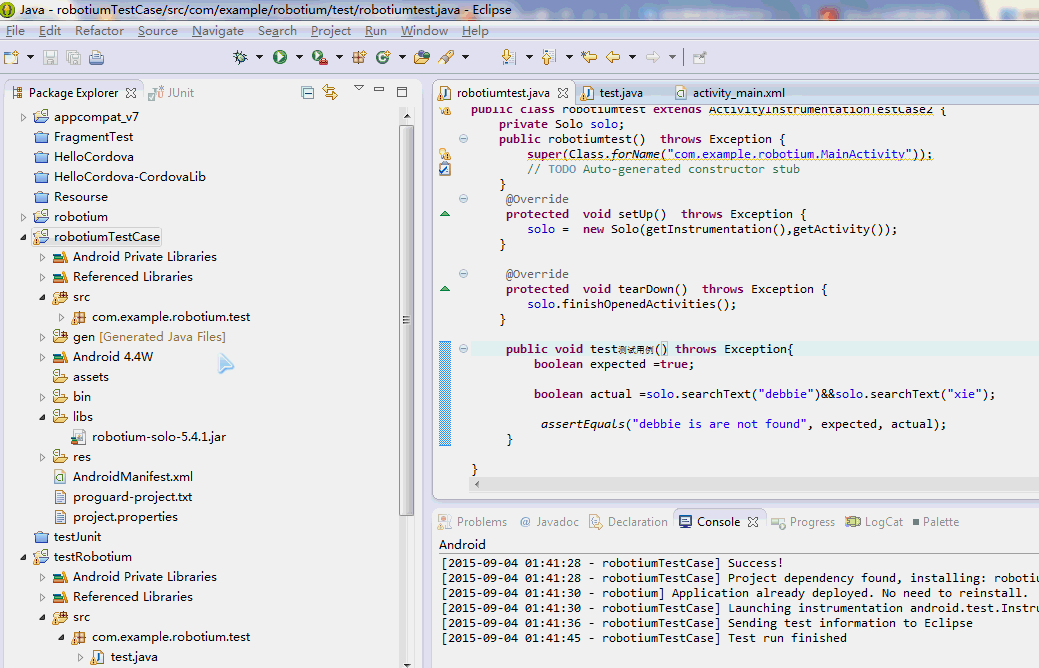Click the Open Type folder icon
Viewport: 1039px width, 668px height.
(x=421, y=58)
